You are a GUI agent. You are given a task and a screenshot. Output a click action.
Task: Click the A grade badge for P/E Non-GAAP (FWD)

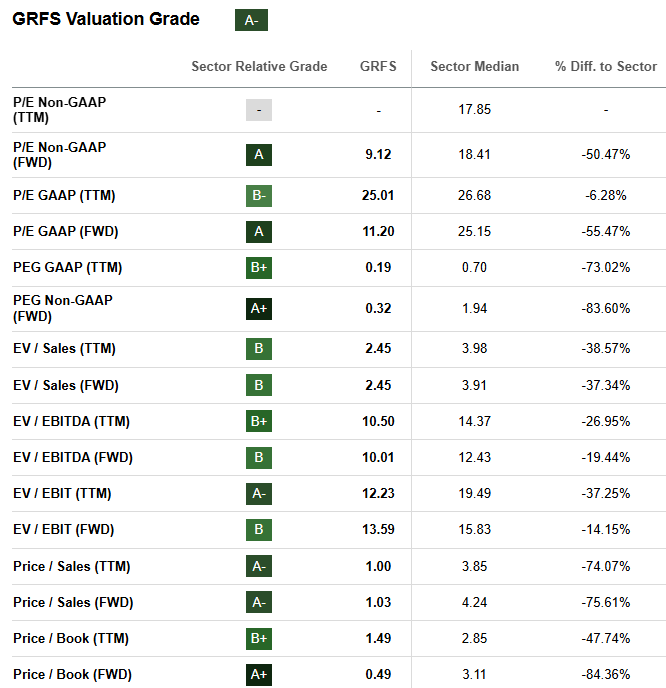(259, 155)
